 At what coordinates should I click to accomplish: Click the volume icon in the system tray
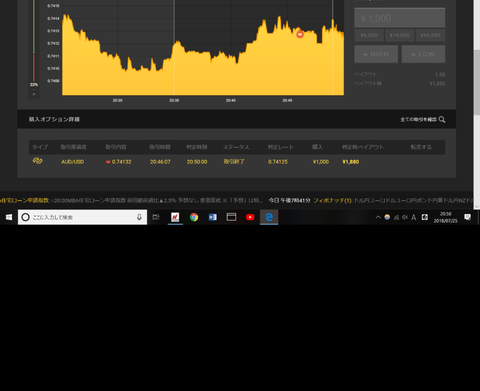(405, 217)
